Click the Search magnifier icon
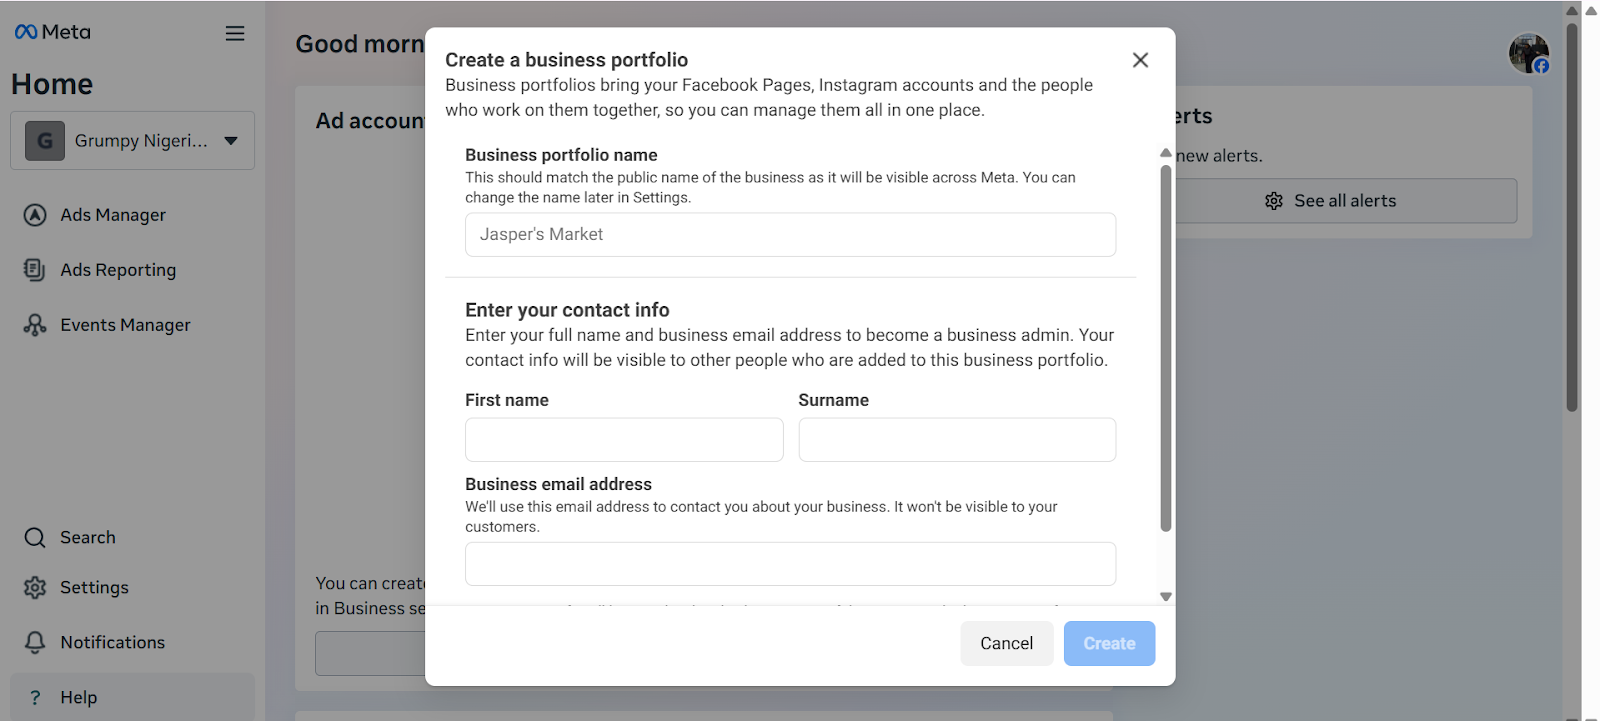The image size is (1600, 721). [x=35, y=538]
